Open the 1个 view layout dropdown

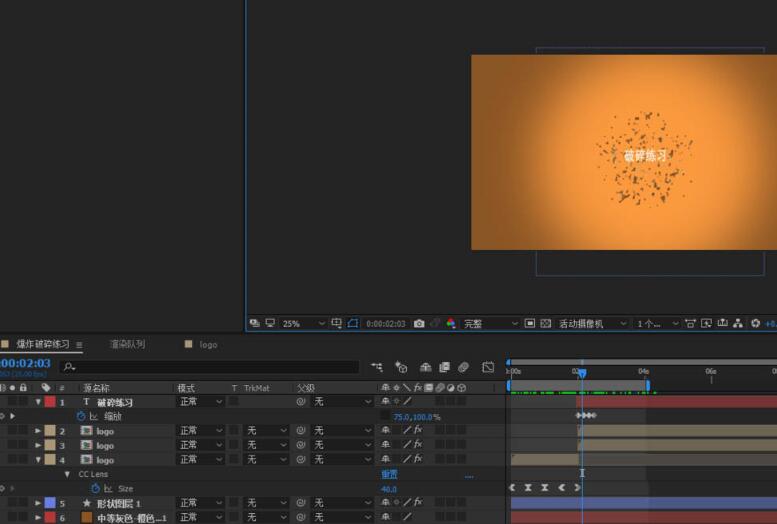click(657, 324)
